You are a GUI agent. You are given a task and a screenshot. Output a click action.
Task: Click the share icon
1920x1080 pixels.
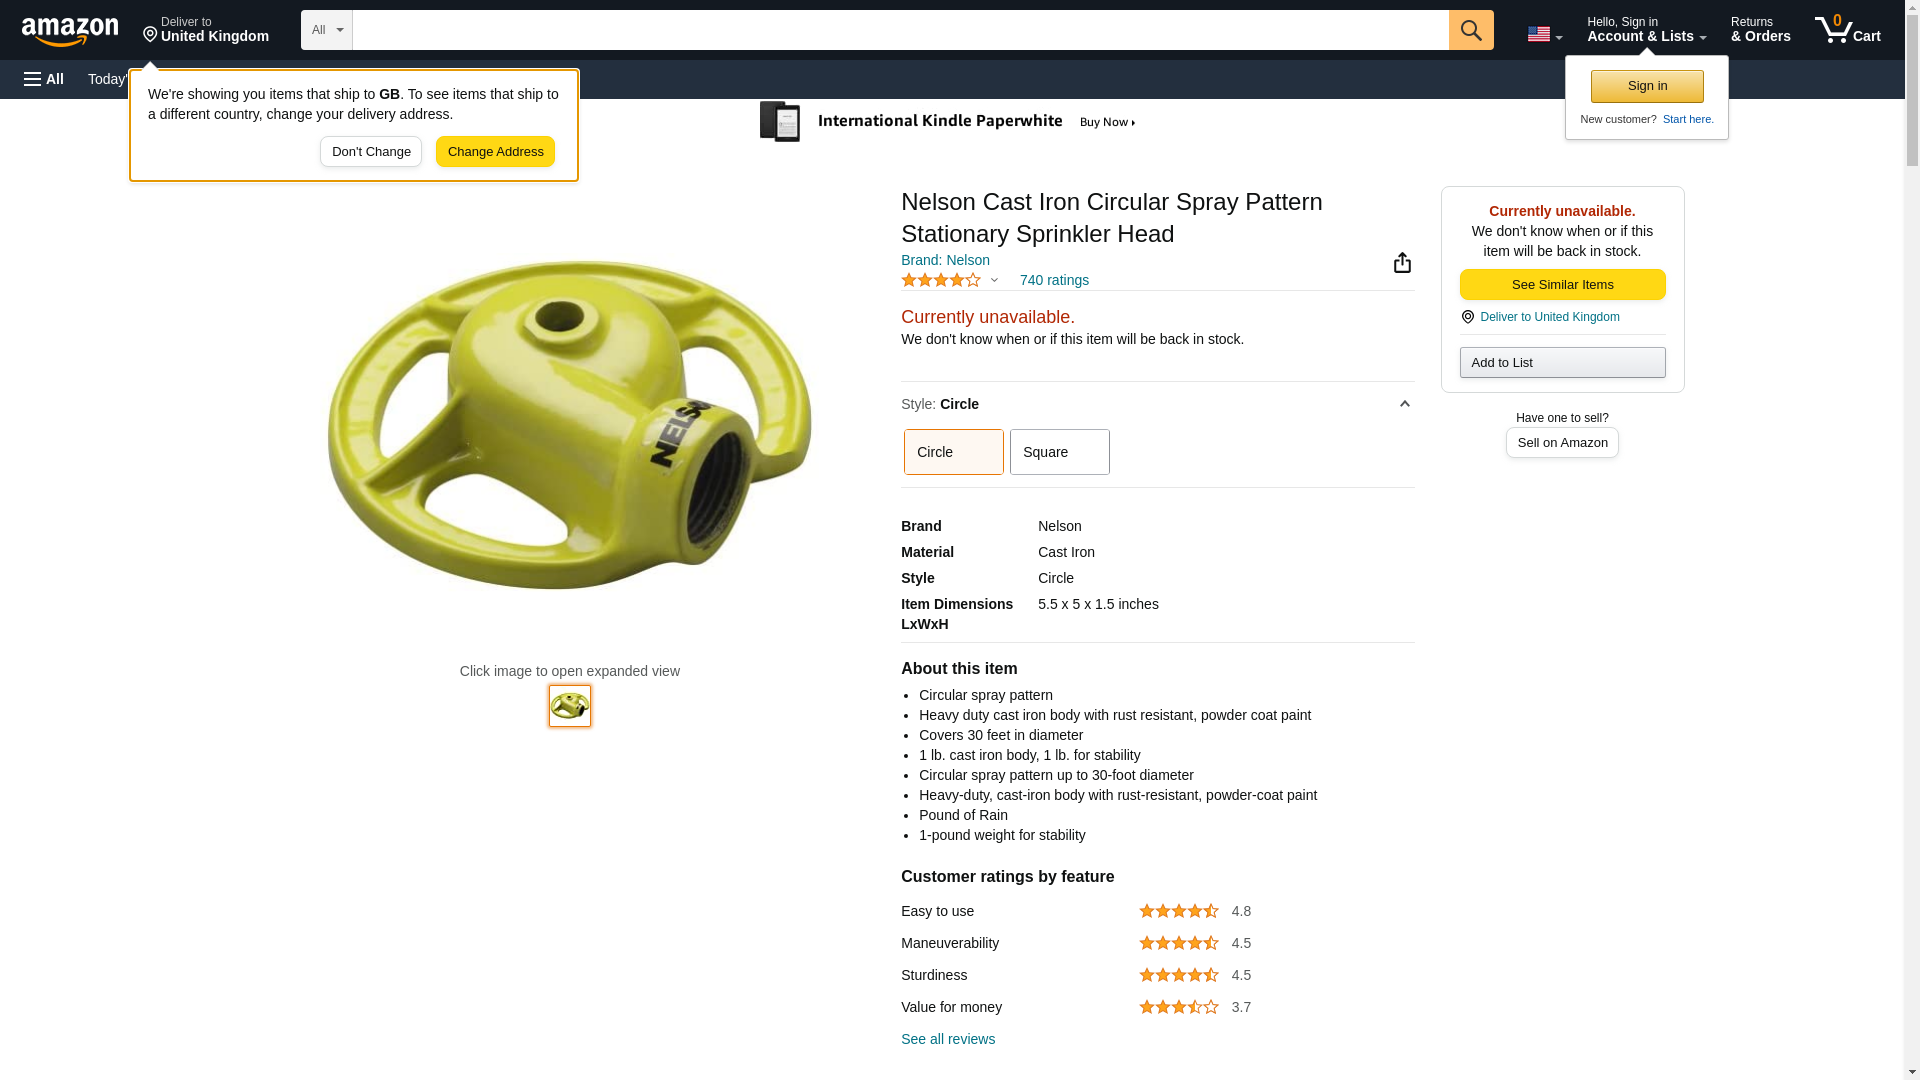pyautogui.click(x=1402, y=263)
